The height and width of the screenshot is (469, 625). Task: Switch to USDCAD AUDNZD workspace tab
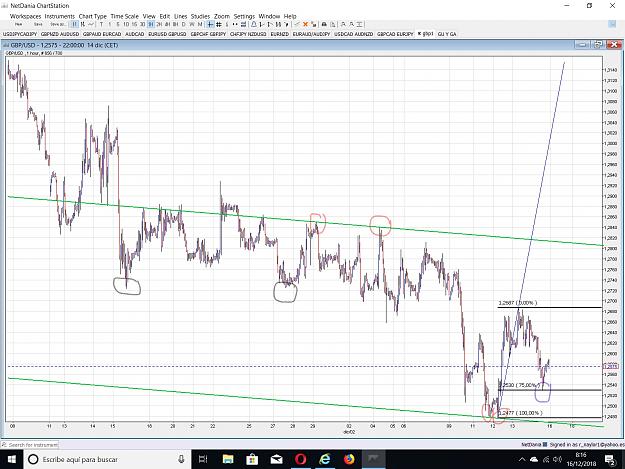[x=354, y=34]
